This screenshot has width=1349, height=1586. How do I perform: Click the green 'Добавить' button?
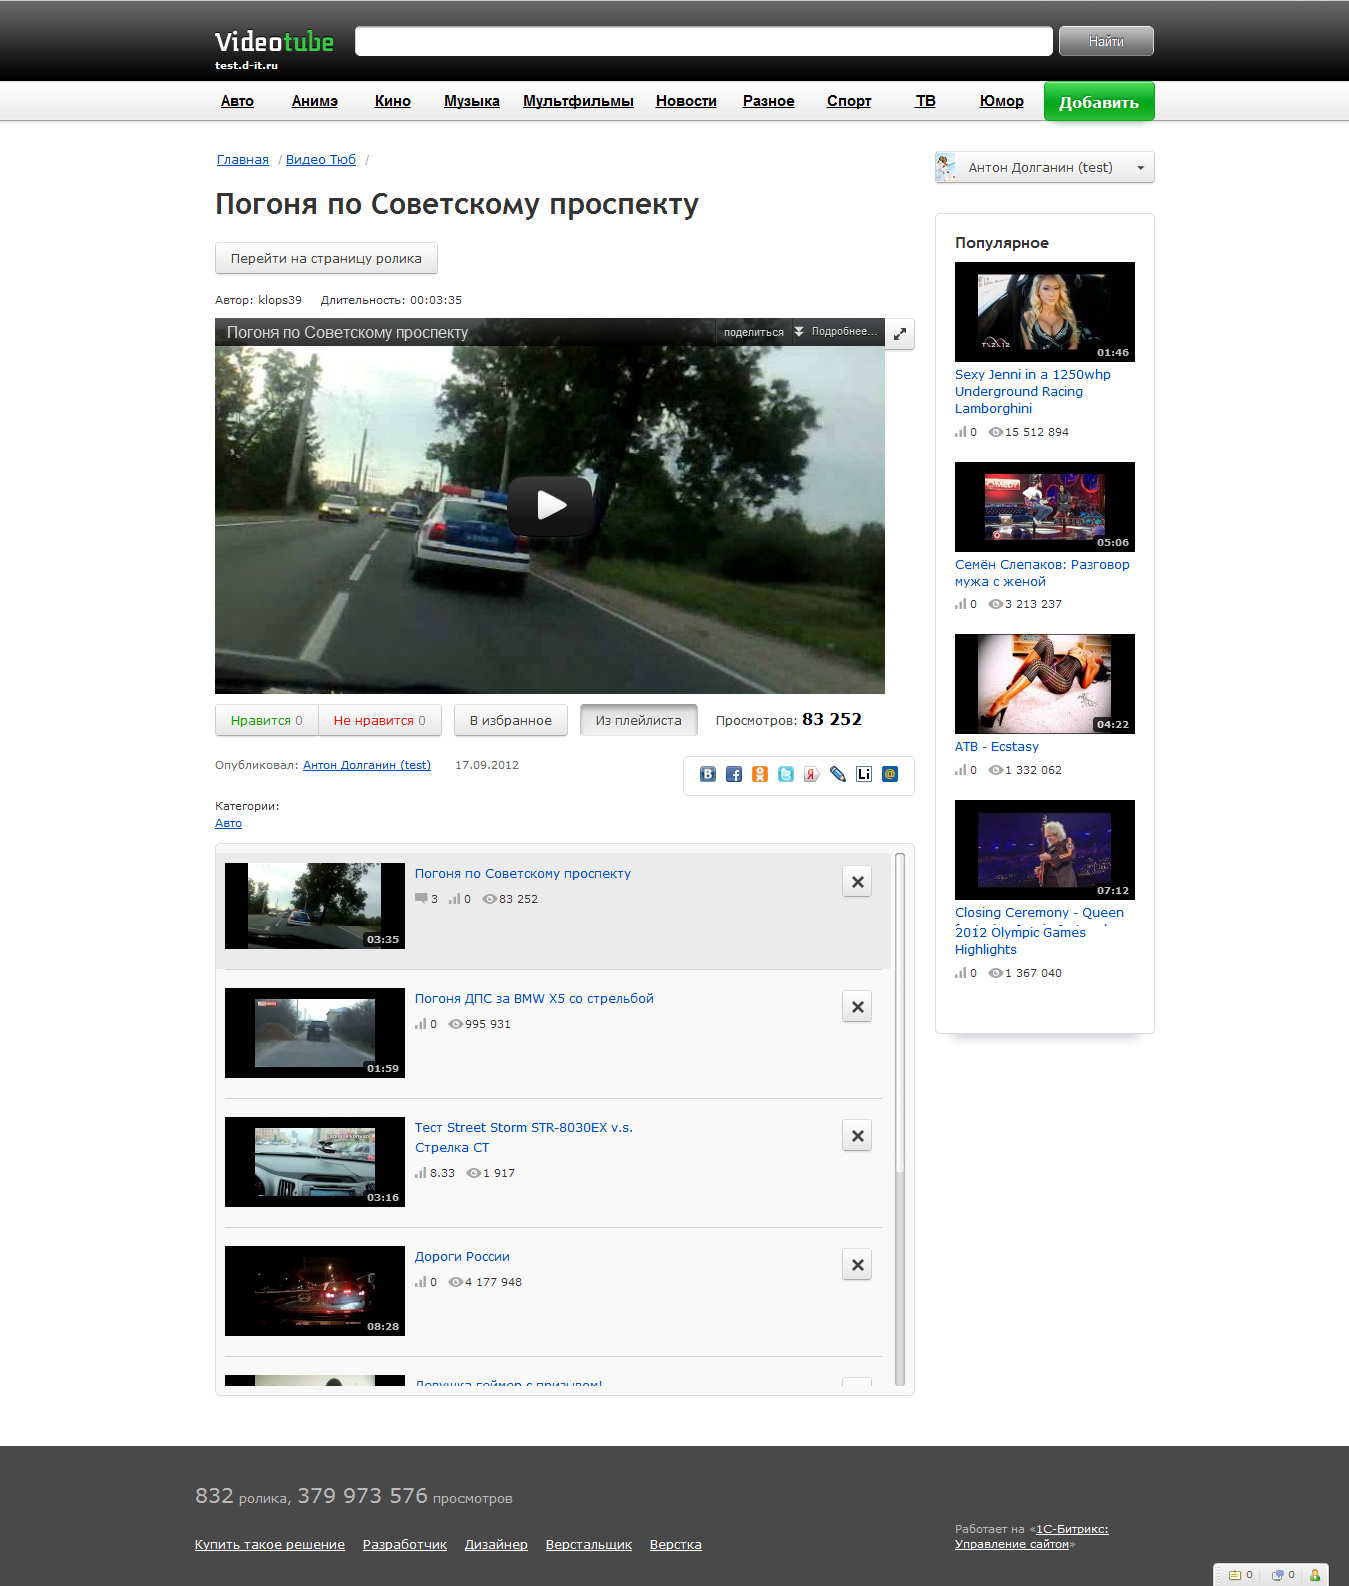click(1098, 102)
